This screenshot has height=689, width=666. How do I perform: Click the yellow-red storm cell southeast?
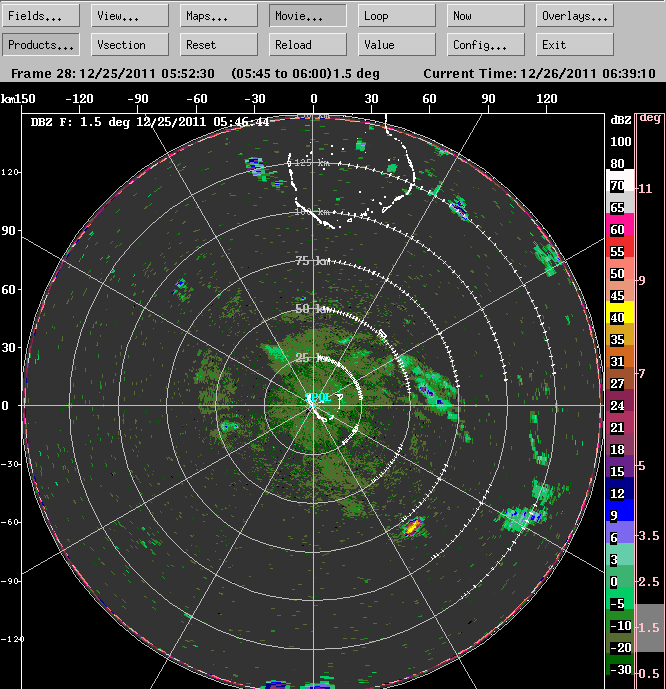[413, 526]
